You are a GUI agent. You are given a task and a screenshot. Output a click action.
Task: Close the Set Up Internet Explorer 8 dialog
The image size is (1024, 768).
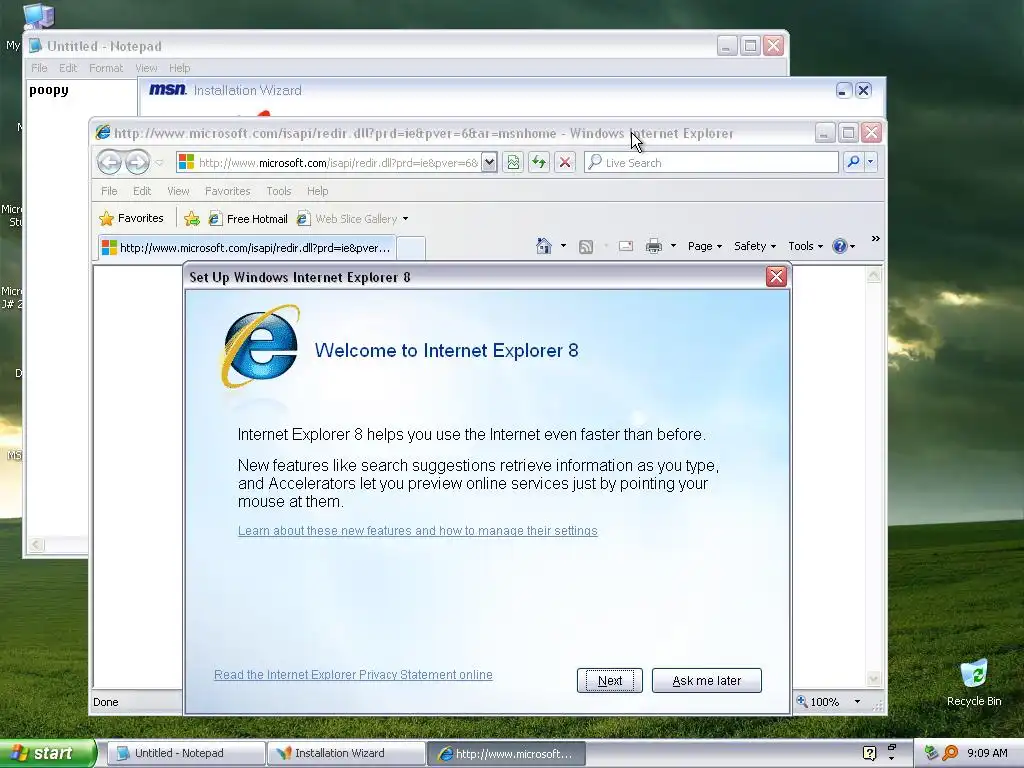(x=776, y=276)
